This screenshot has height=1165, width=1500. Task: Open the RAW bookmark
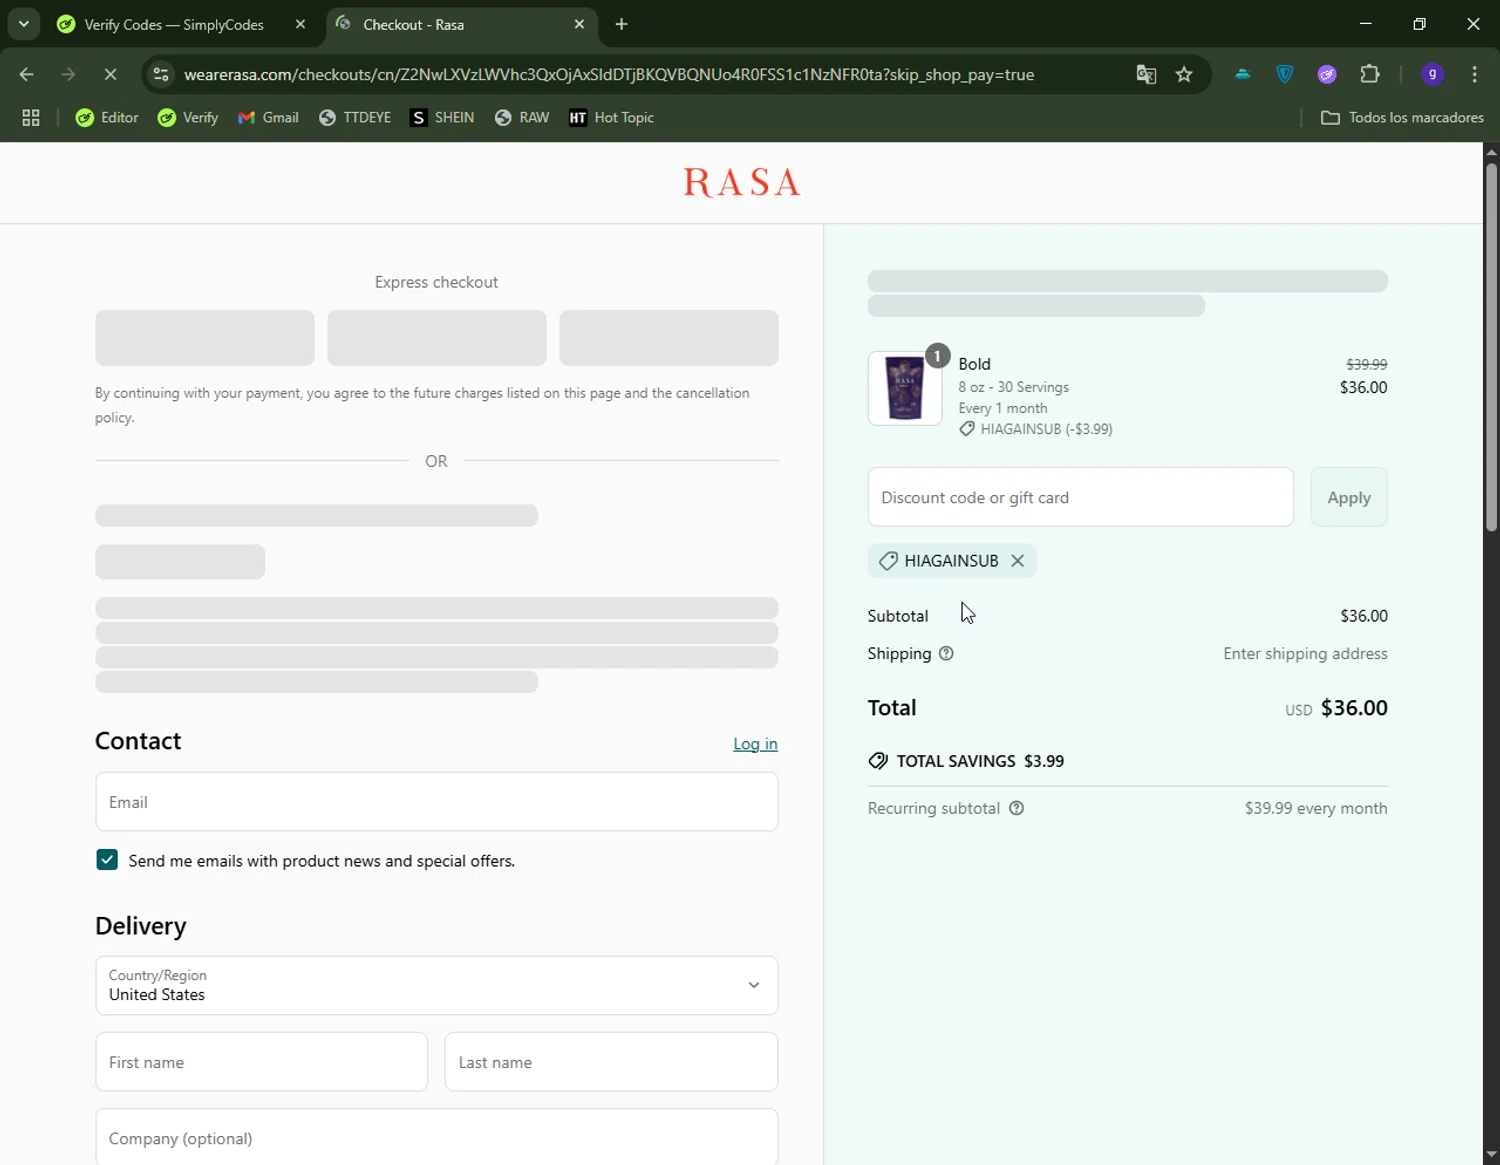tap(522, 118)
